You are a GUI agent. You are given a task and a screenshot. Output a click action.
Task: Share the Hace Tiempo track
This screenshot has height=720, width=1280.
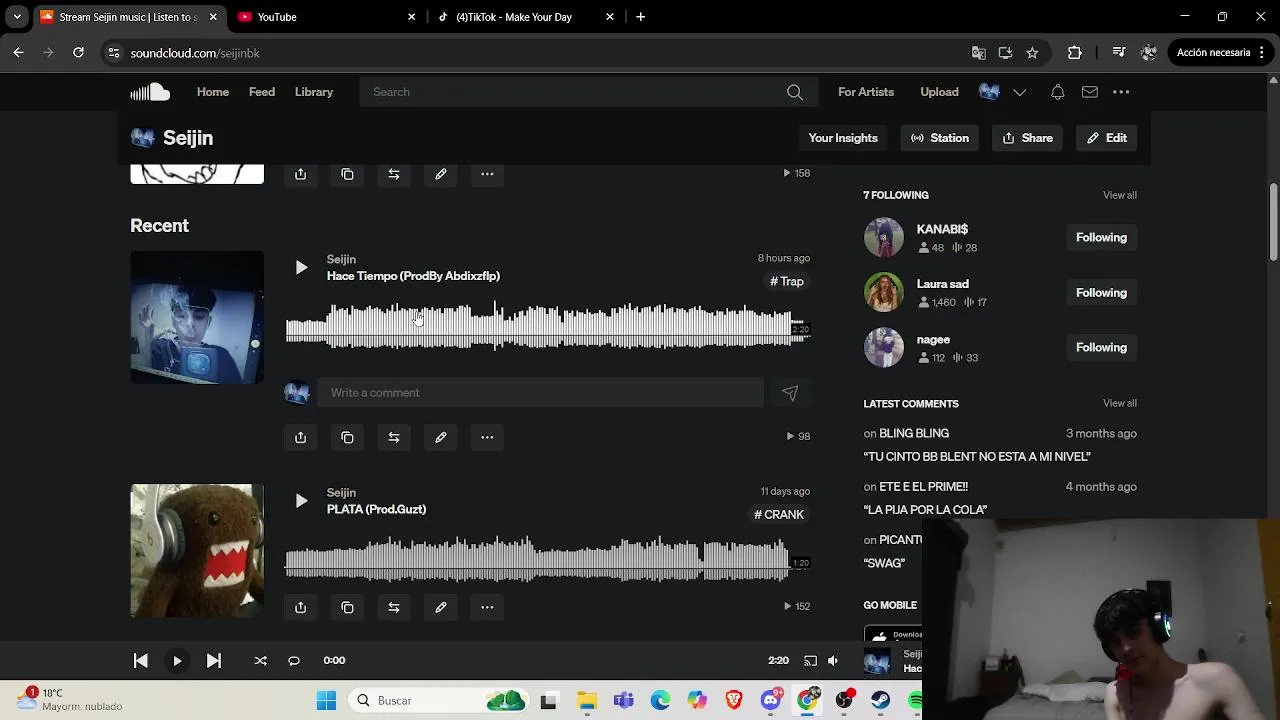coord(300,437)
